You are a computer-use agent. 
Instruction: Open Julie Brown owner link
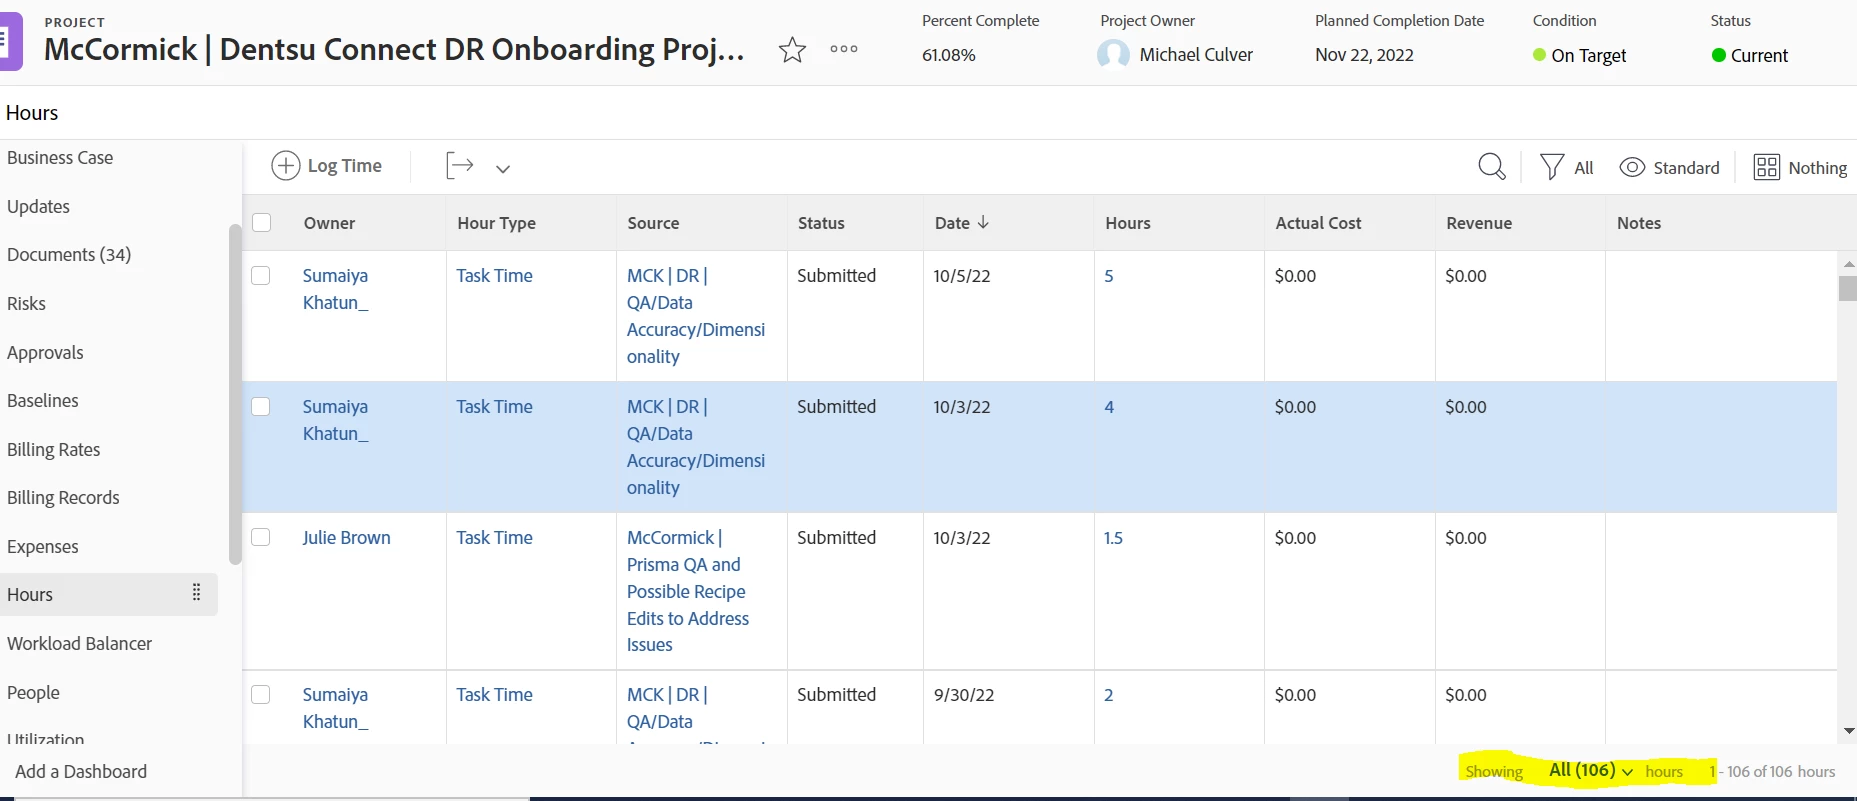pos(346,537)
